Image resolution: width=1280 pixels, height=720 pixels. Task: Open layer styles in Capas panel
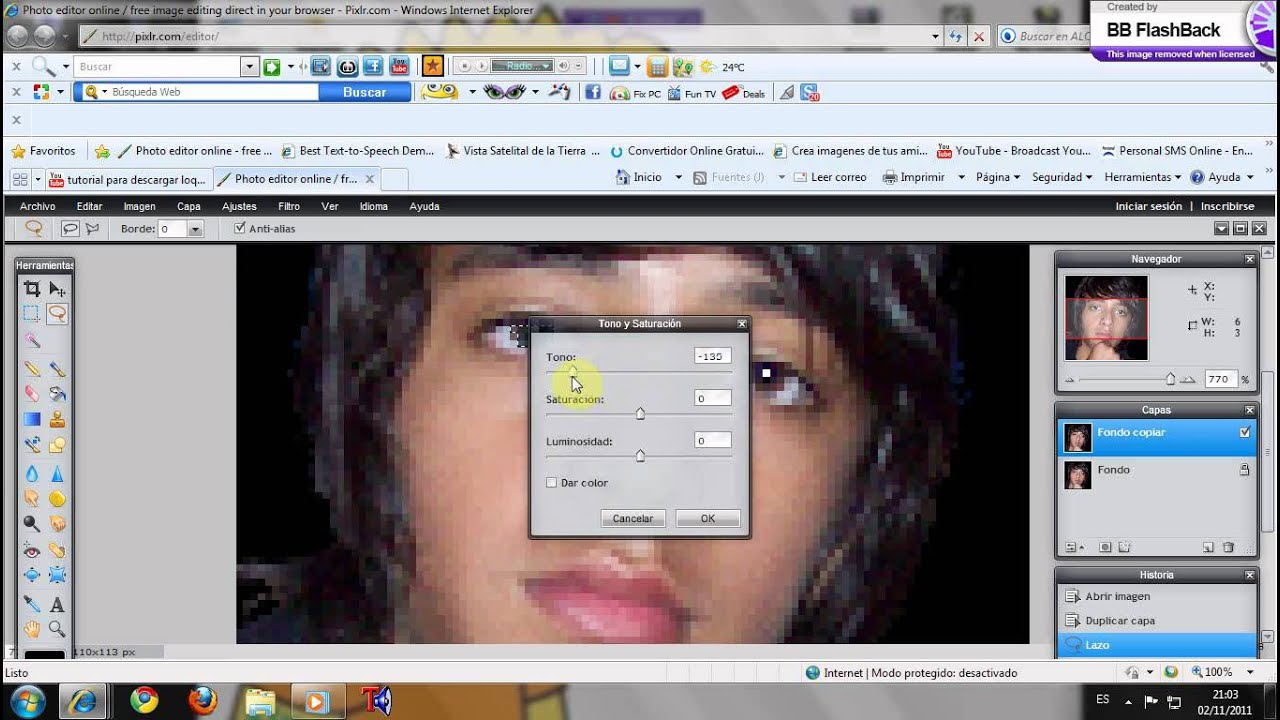(1124, 547)
